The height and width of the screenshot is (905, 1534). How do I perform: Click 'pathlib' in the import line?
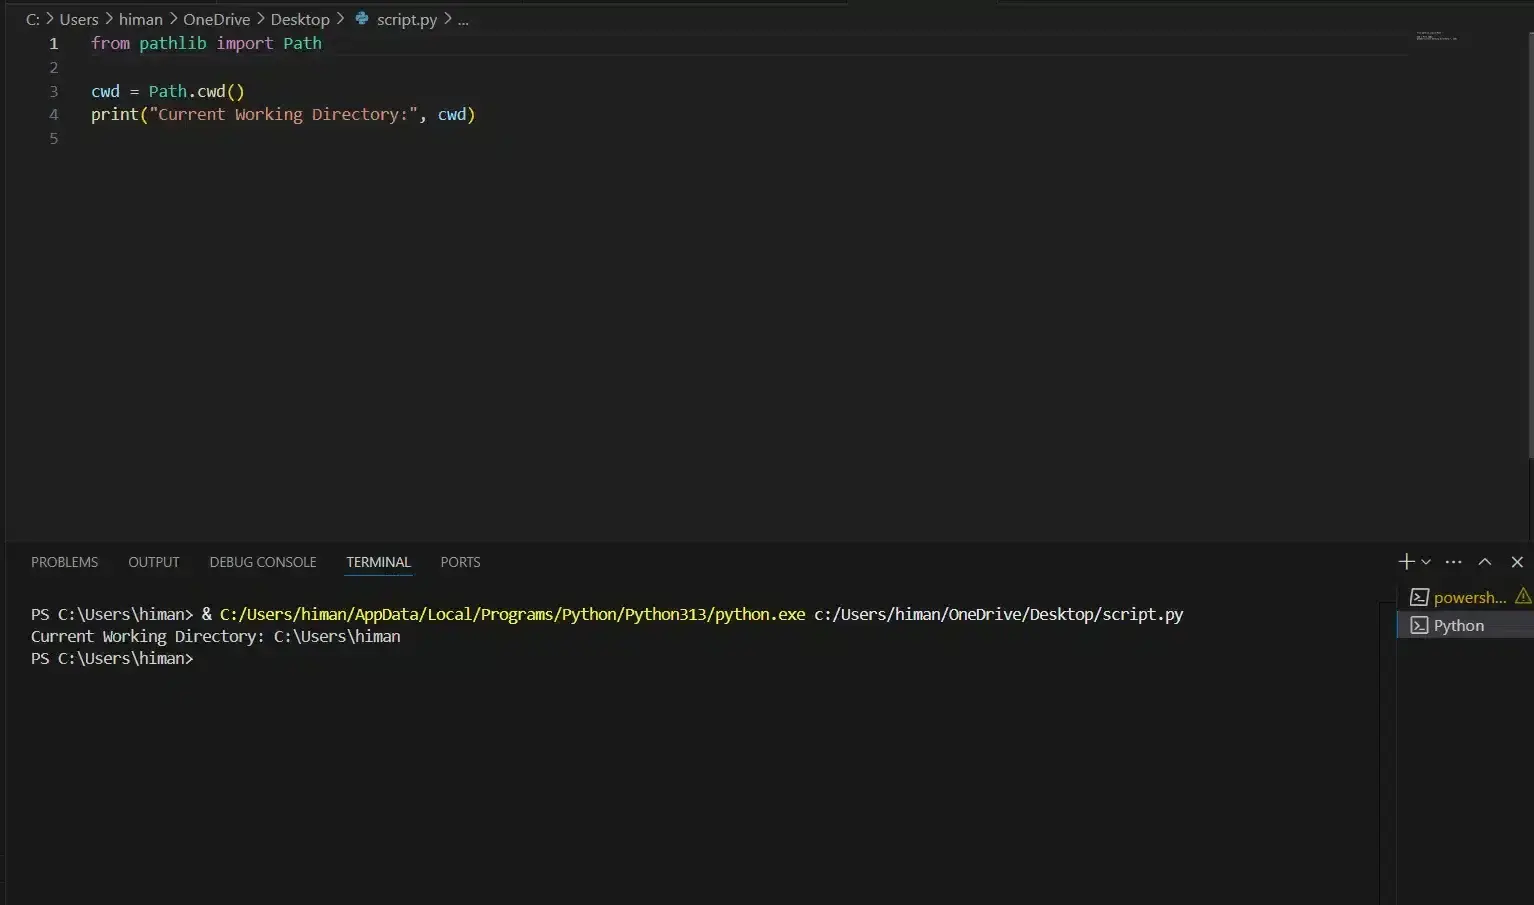click(x=173, y=43)
